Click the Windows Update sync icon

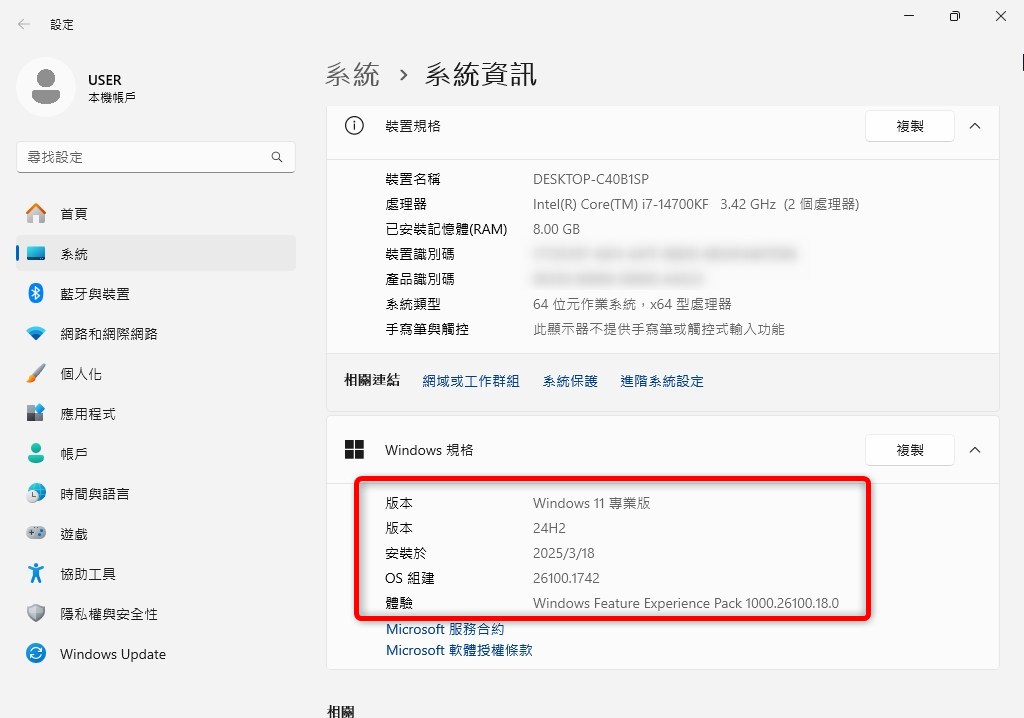(36, 653)
